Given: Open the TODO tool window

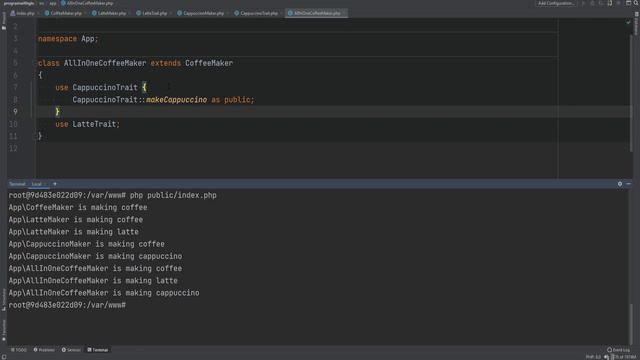Looking at the screenshot, I should point(19,350).
